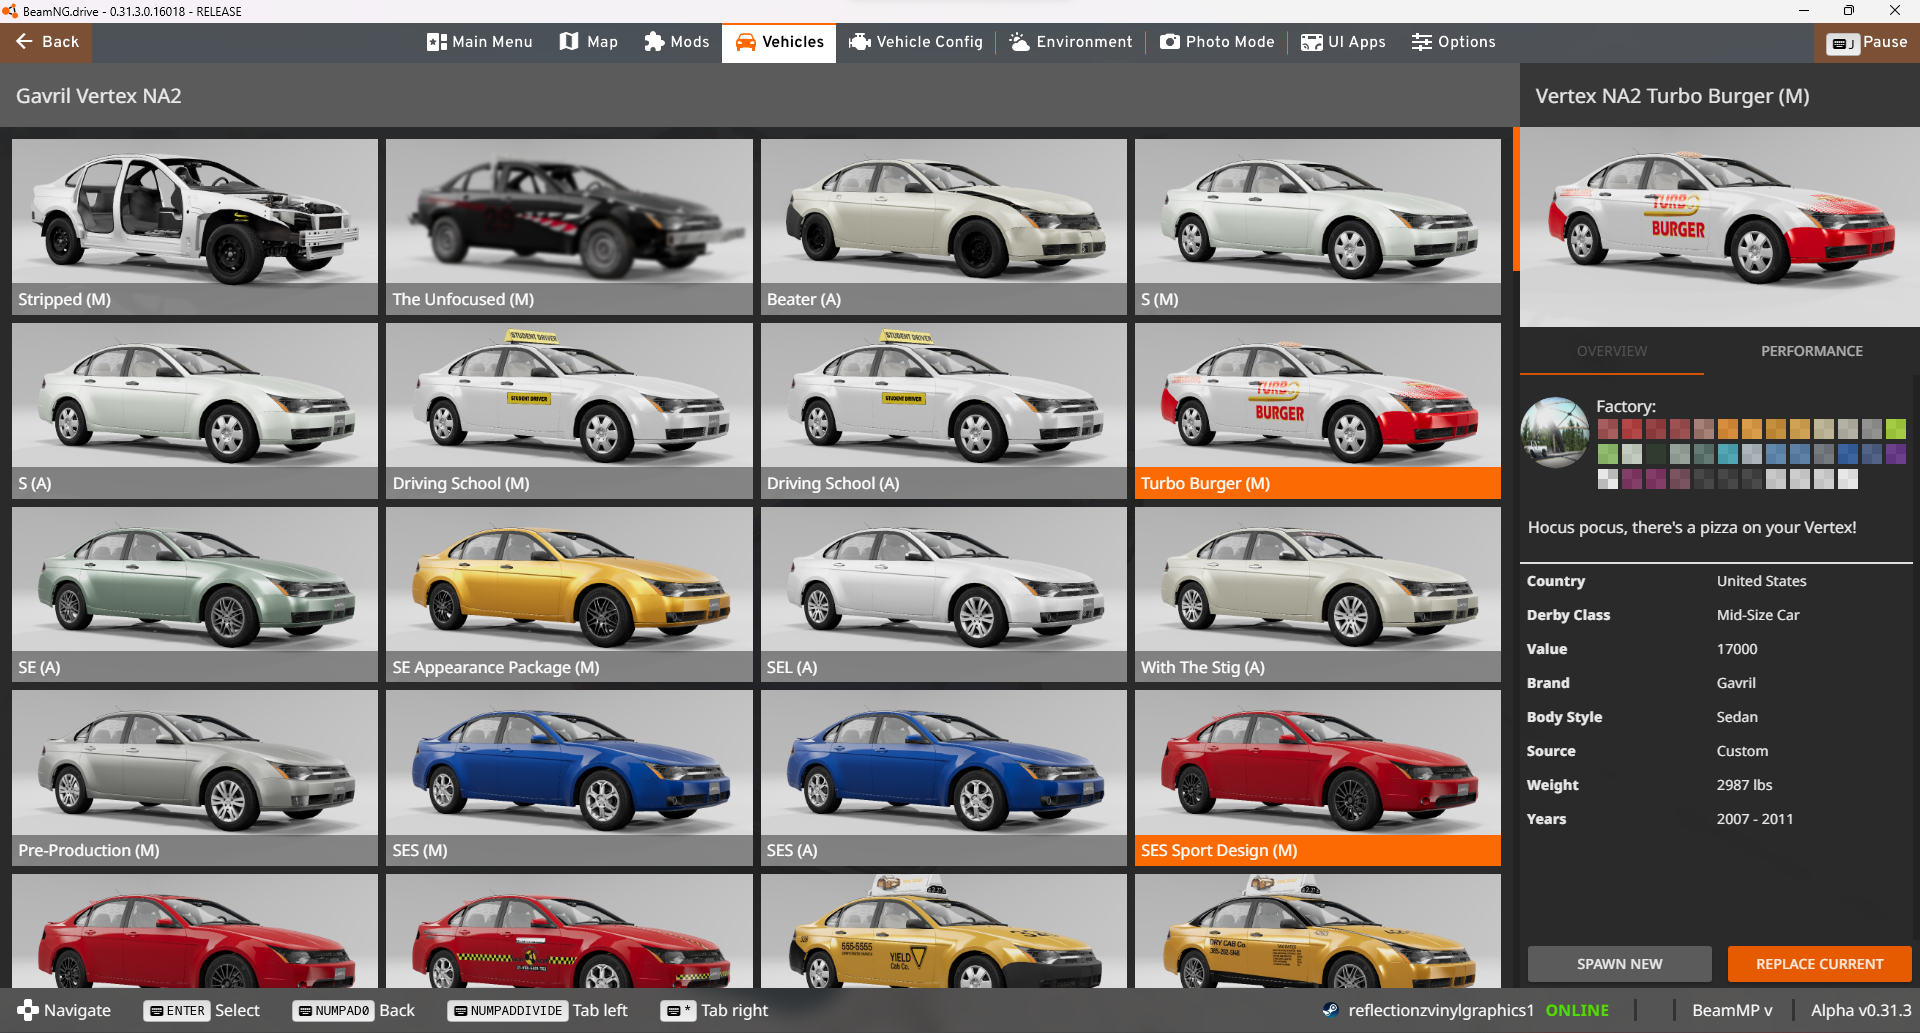
Task: Switch to the PERFORMANCE tab
Action: (1812, 351)
